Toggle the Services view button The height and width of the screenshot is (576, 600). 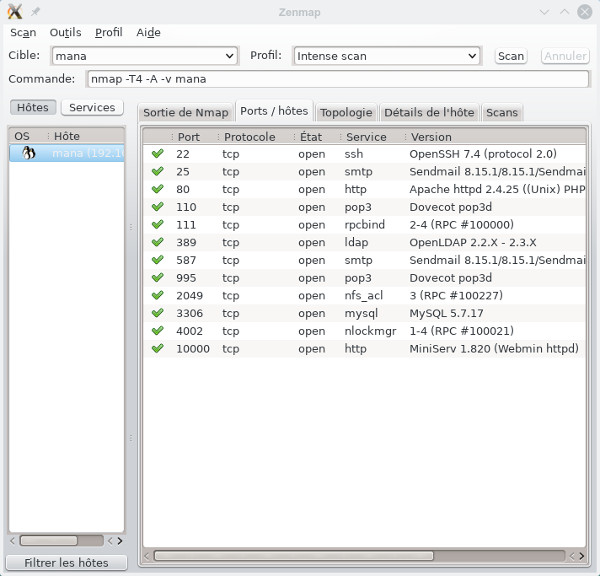[92, 108]
